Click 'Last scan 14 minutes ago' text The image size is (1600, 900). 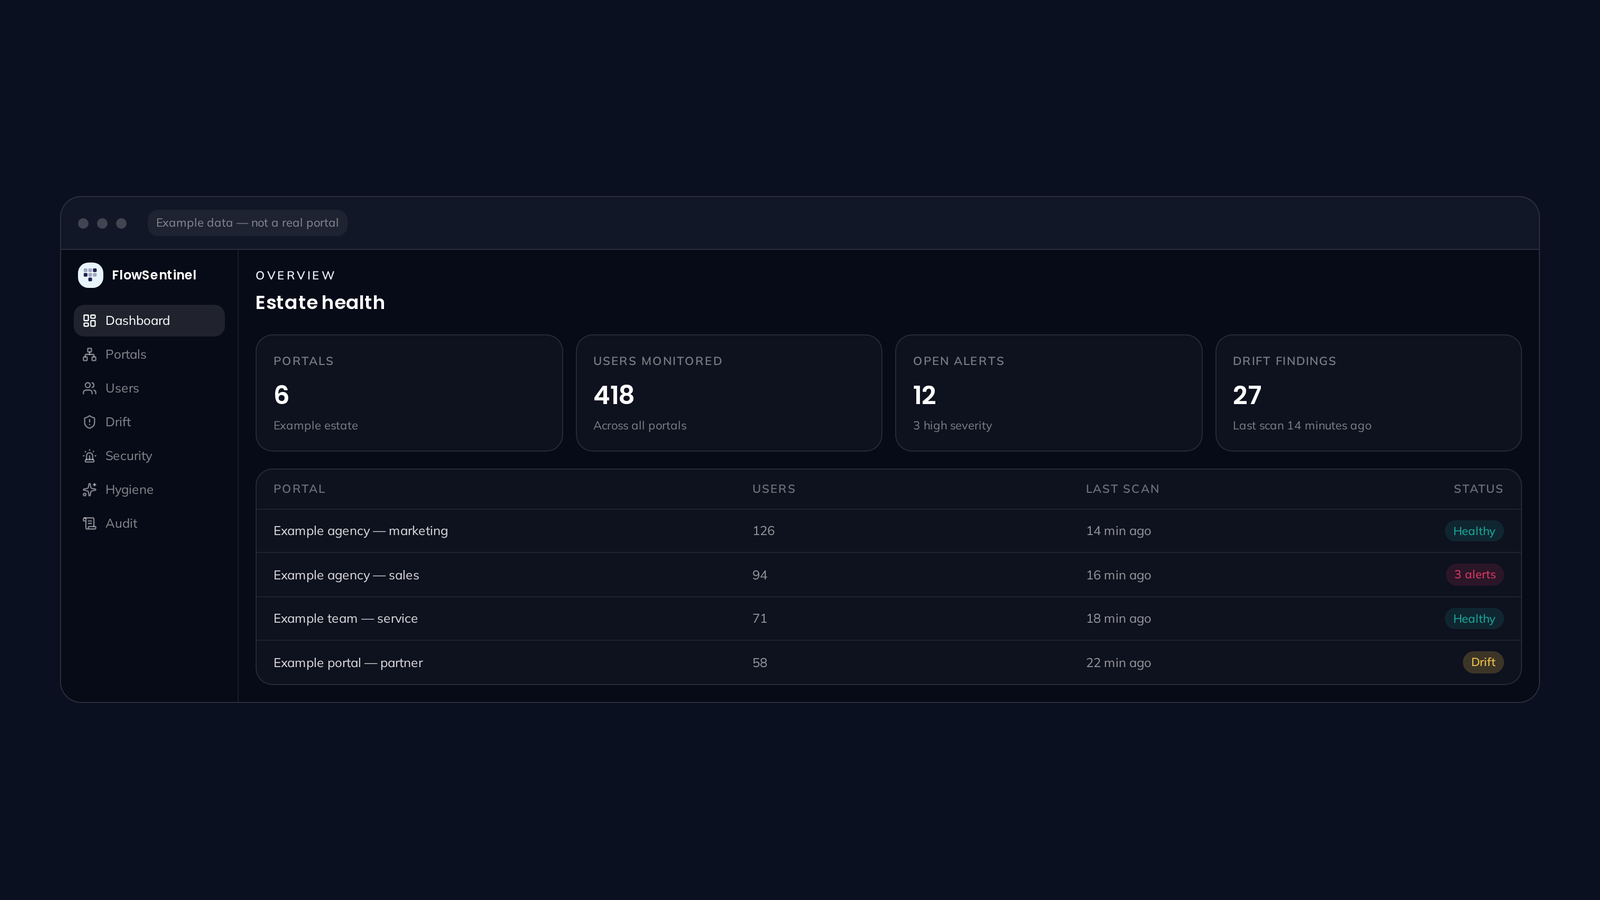pos(1302,426)
